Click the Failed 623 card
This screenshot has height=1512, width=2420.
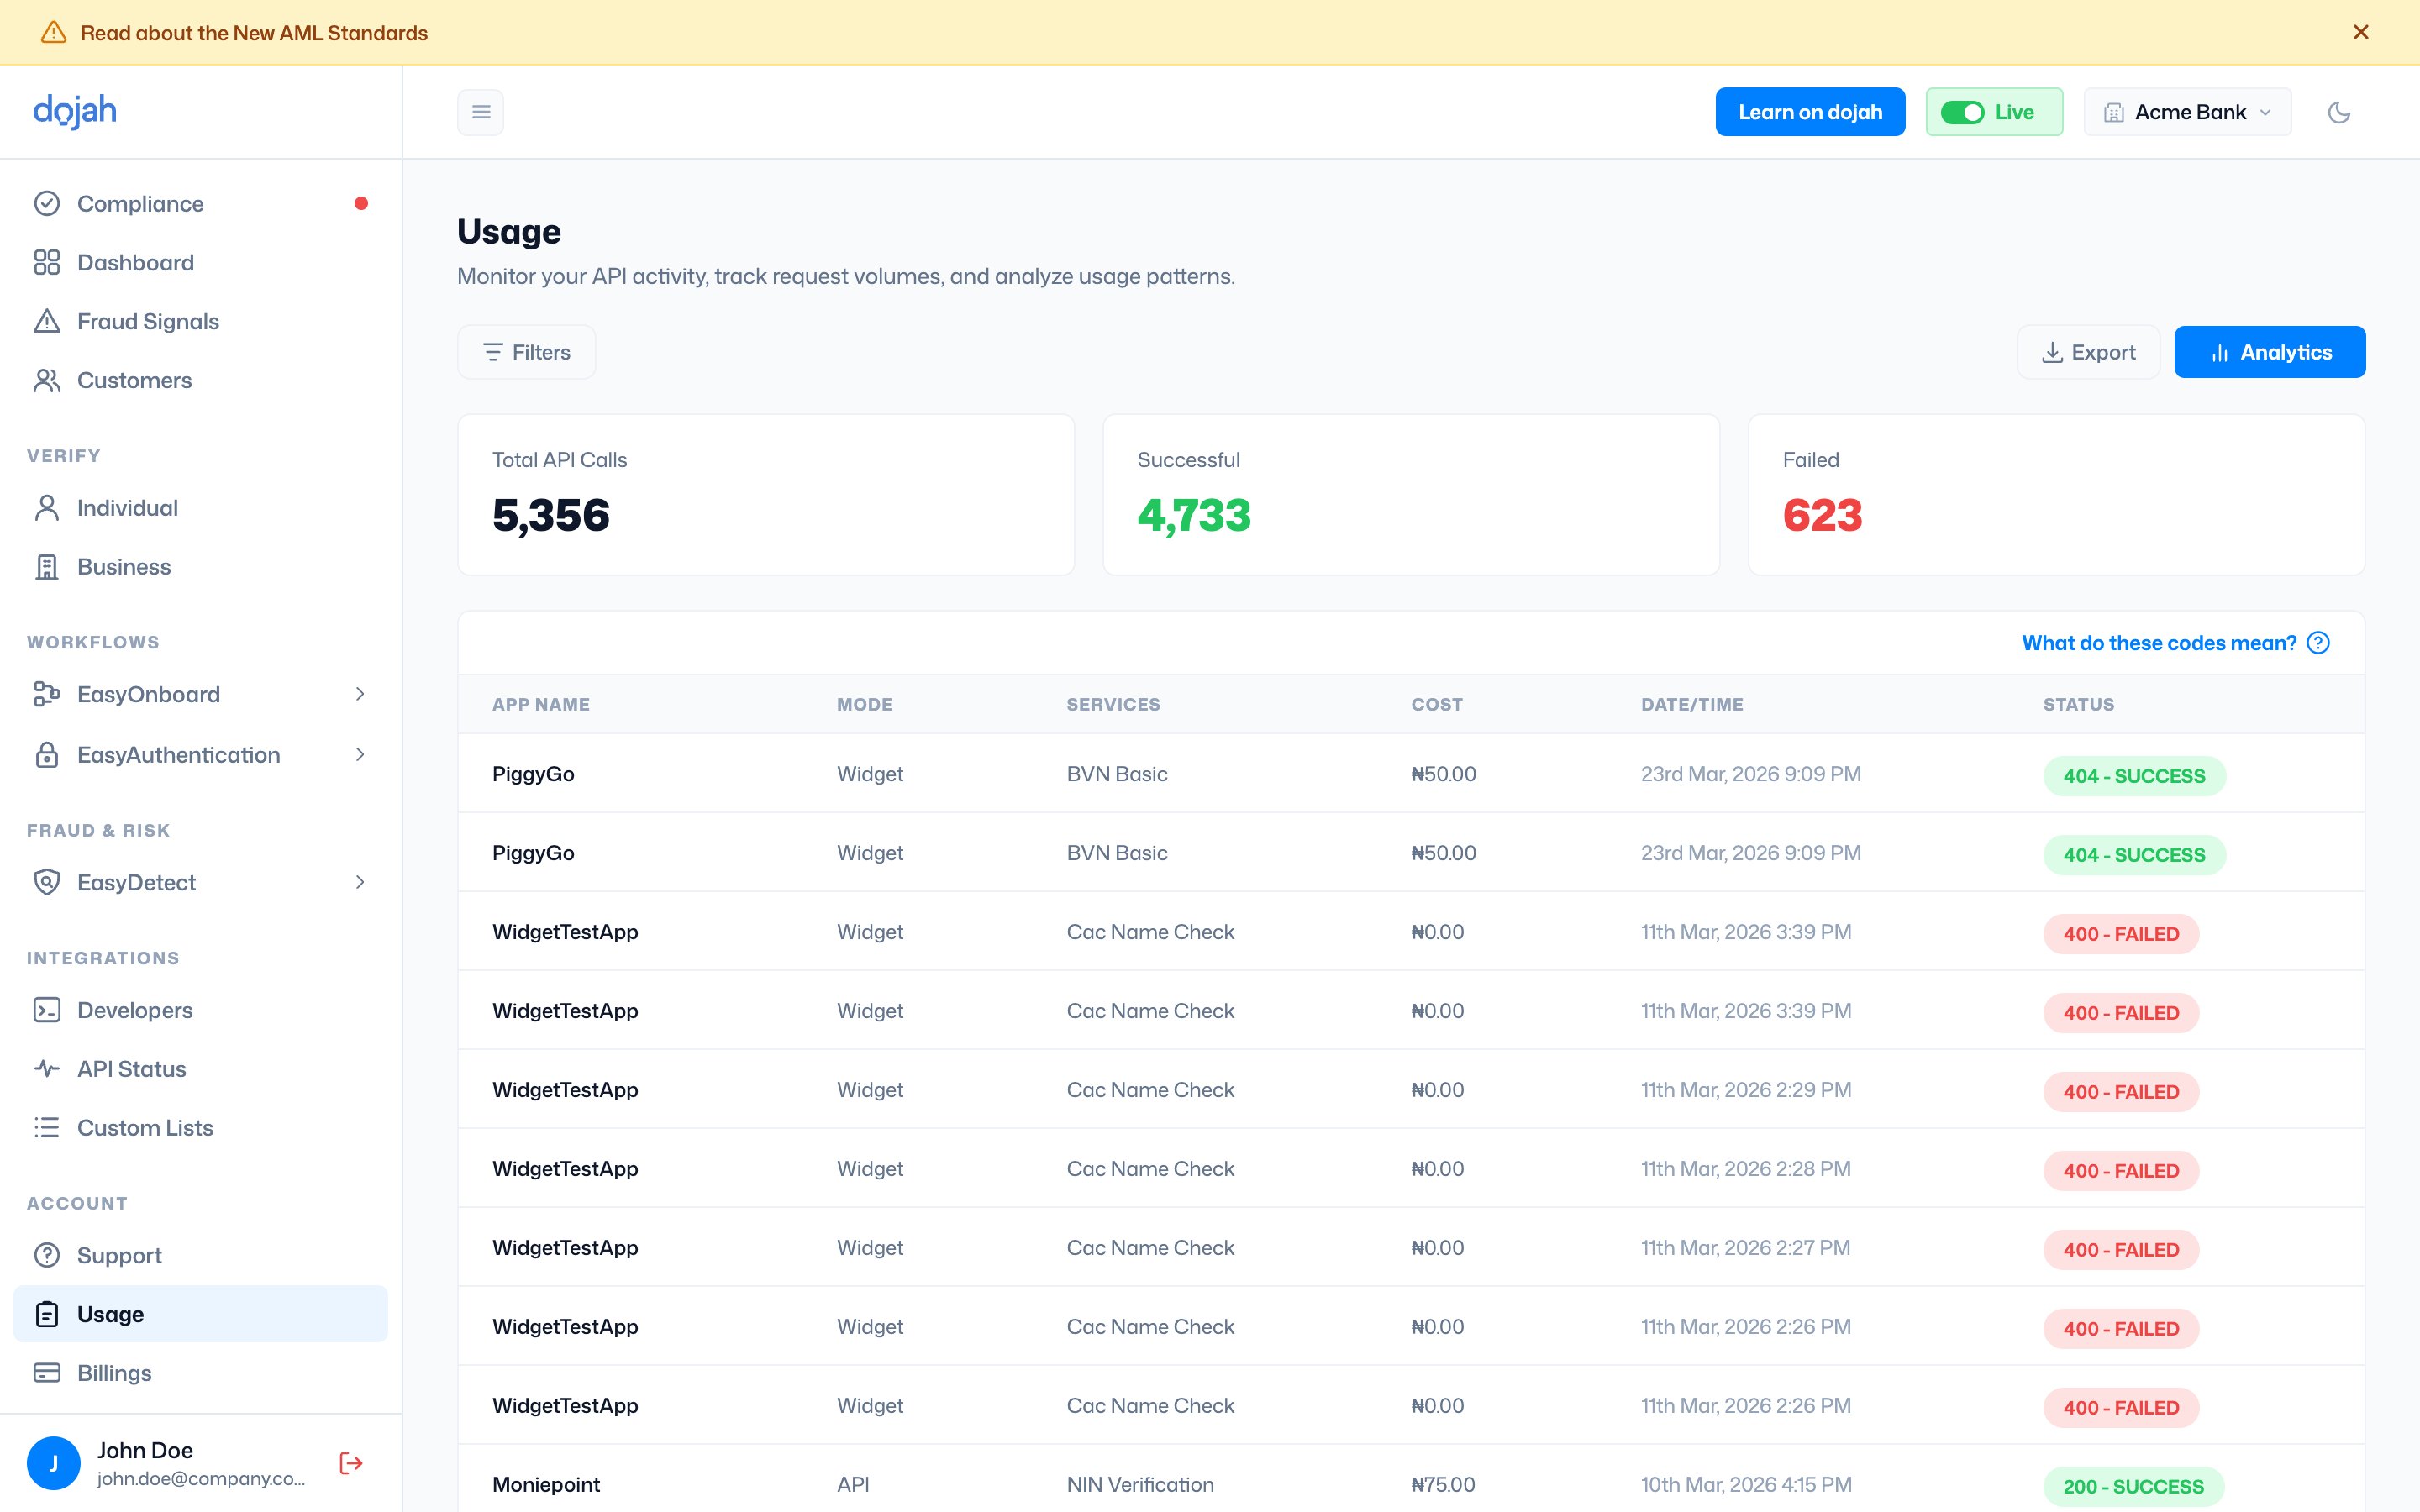tap(2056, 495)
